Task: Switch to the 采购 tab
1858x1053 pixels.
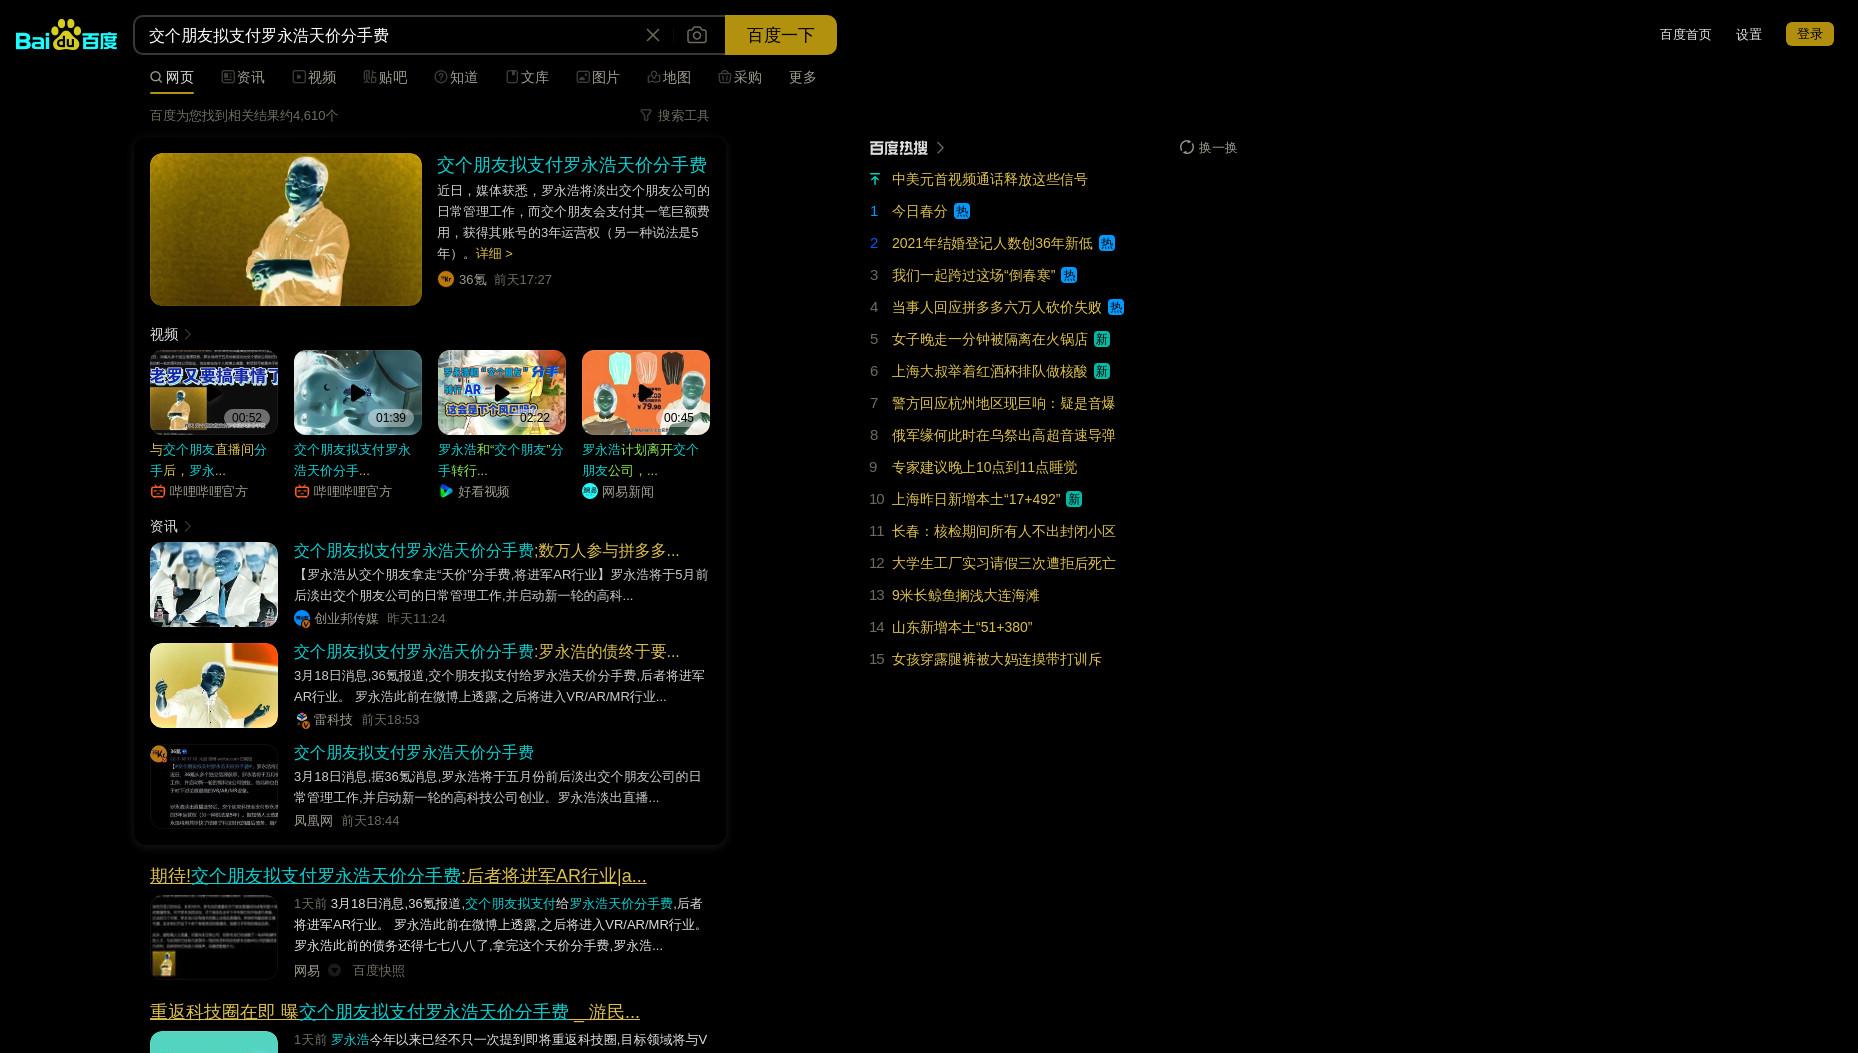Action: click(x=740, y=77)
